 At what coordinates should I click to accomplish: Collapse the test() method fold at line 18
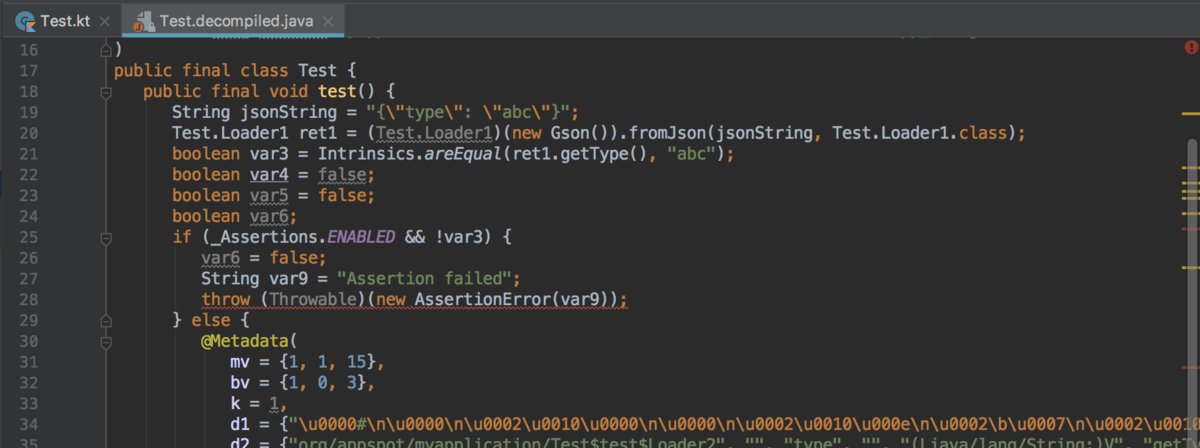pos(105,91)
